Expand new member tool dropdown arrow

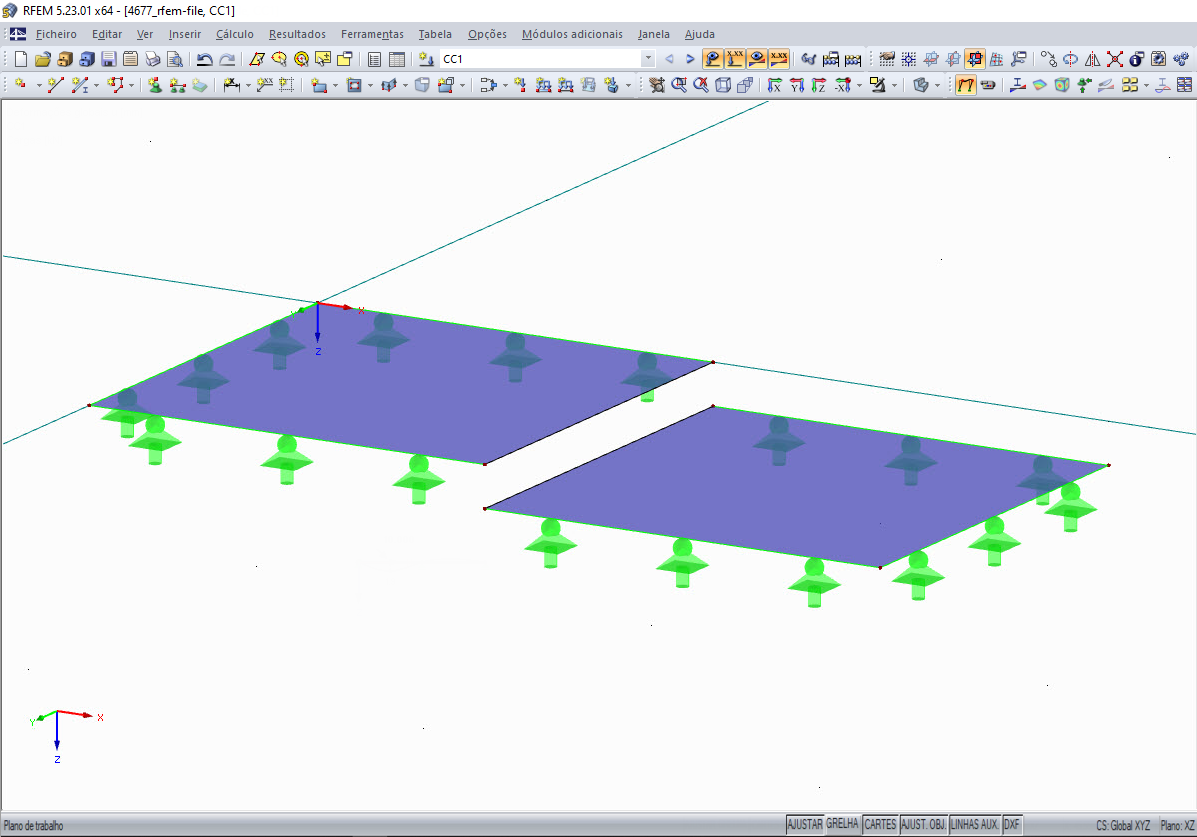(96, 85)
